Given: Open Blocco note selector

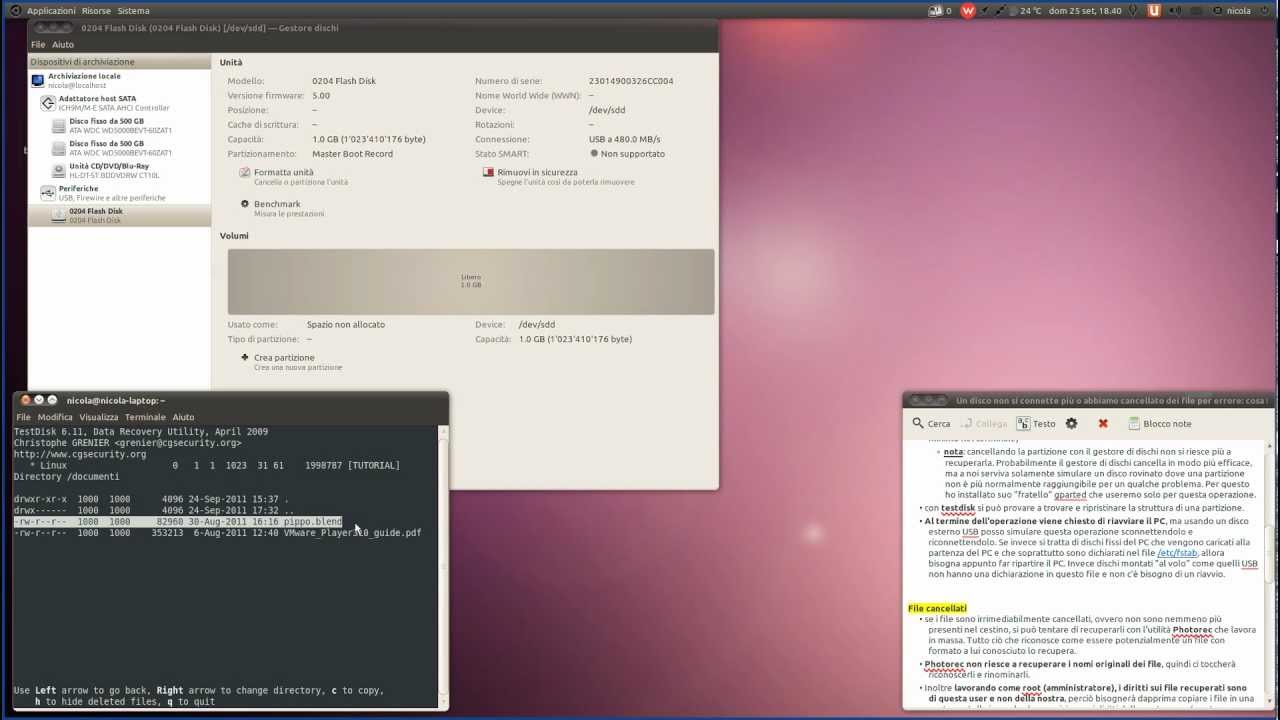Looking at the screenshot, I should [1159, 424].
